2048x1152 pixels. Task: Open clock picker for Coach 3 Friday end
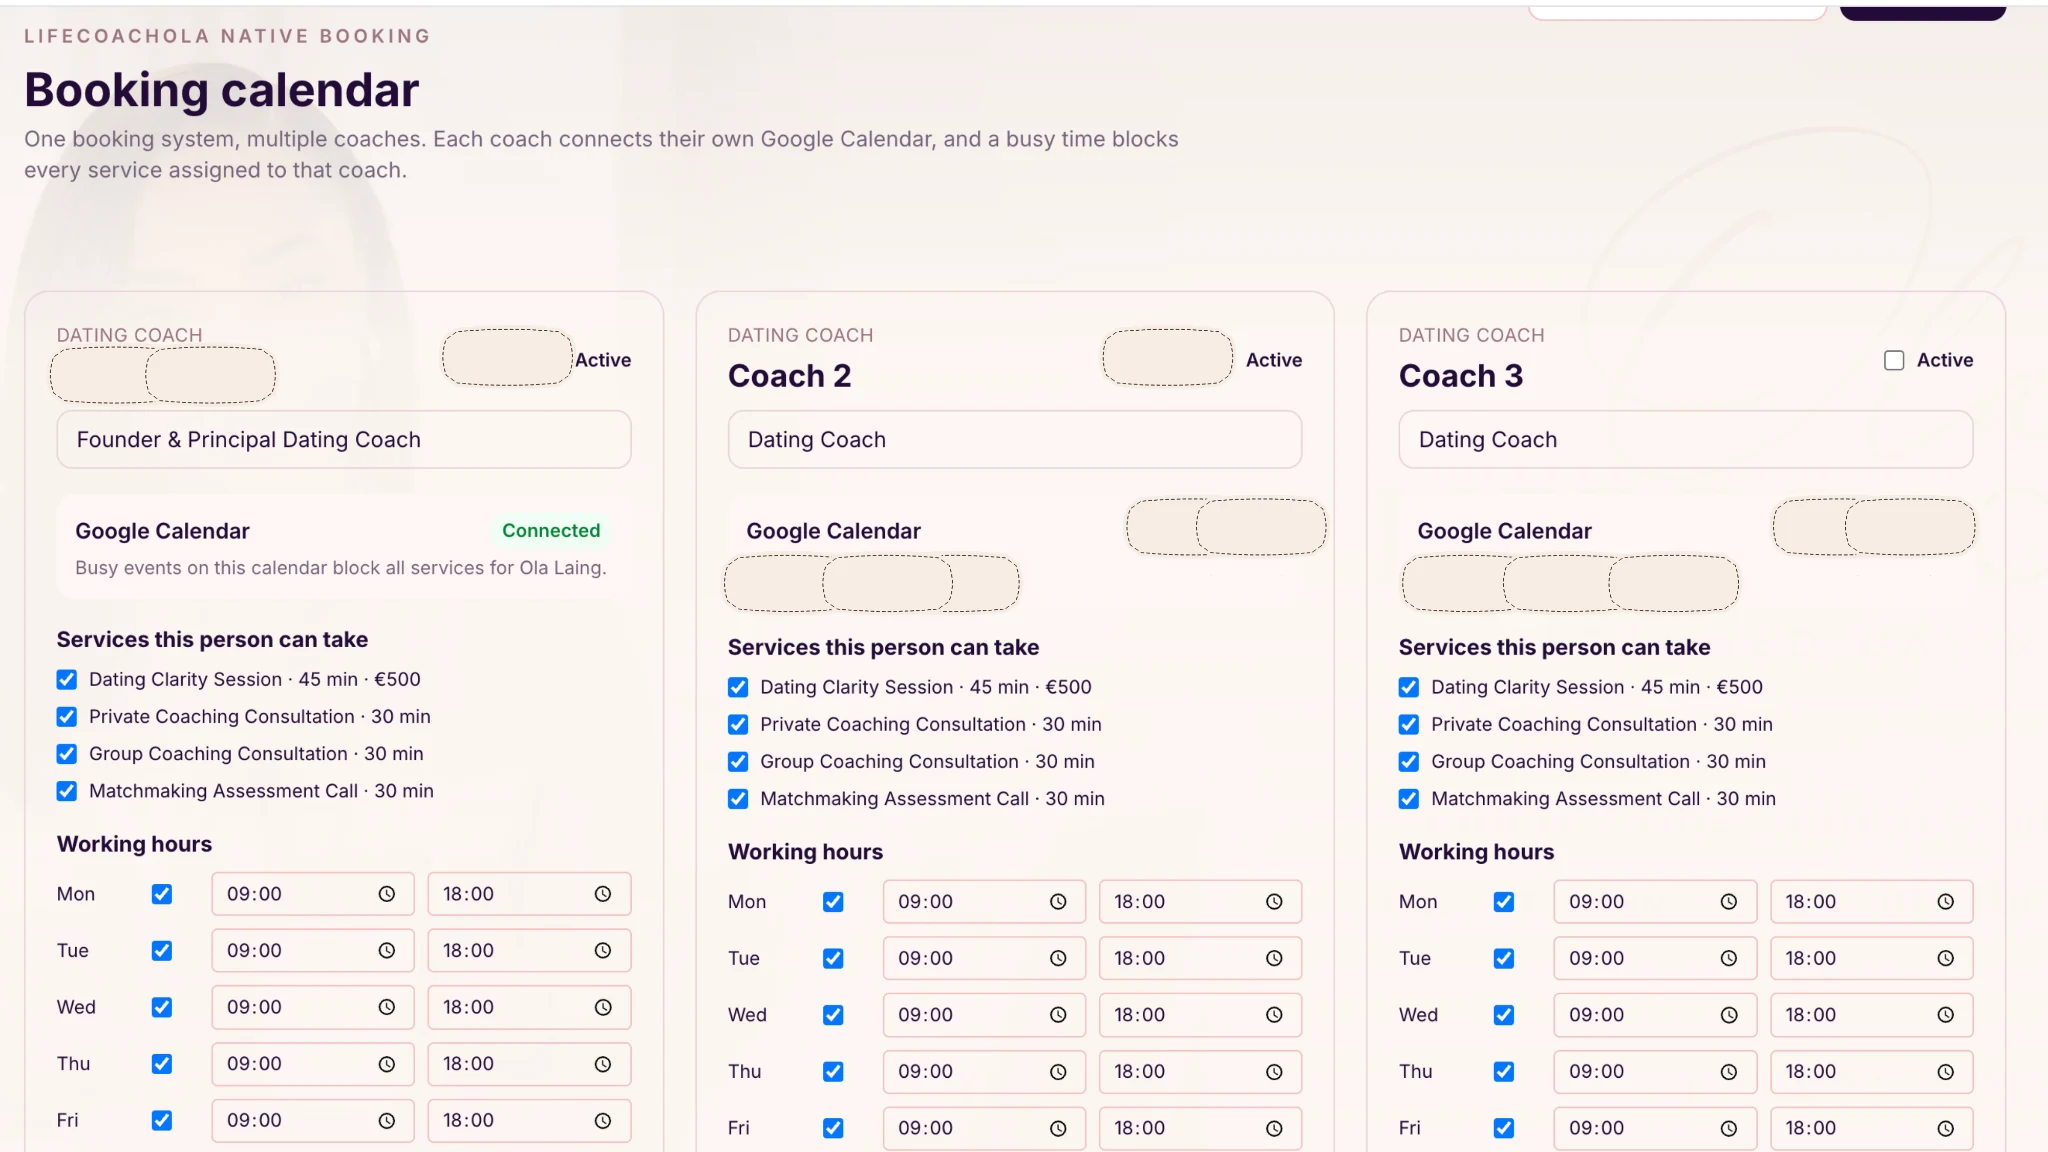point(1945,1128)
